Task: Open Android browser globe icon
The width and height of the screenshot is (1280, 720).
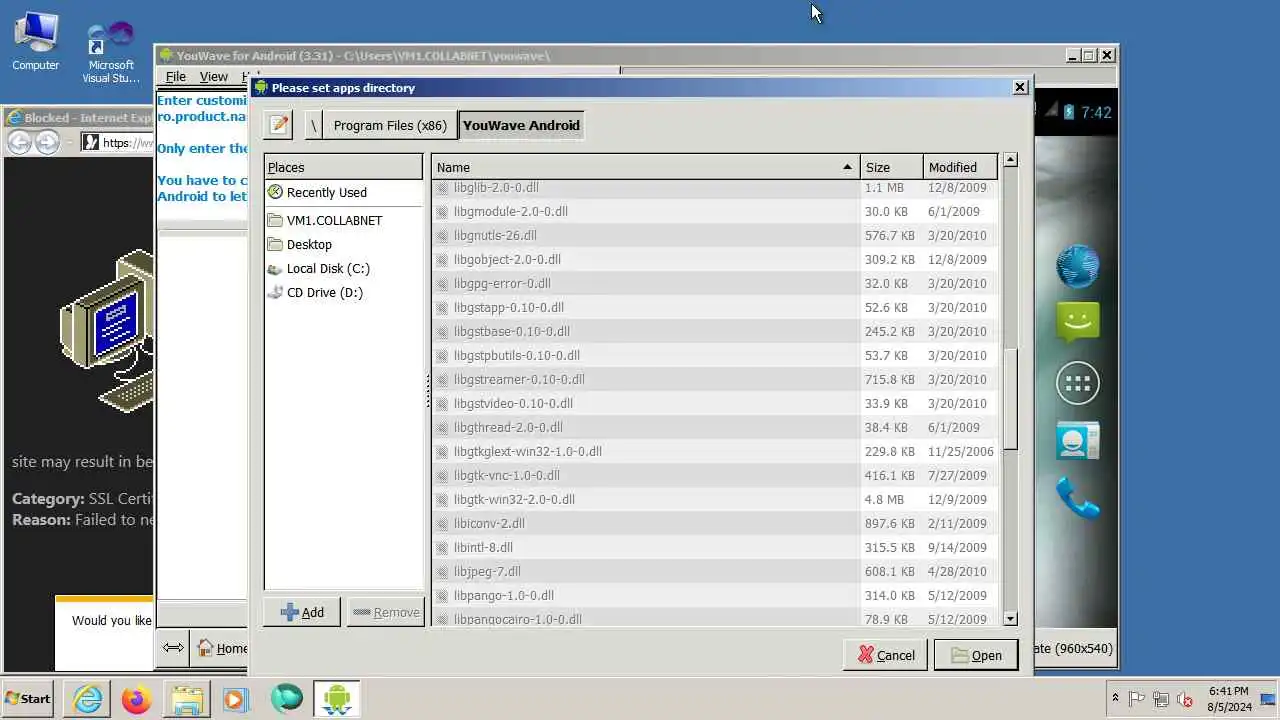Action: pos(1077,267)
